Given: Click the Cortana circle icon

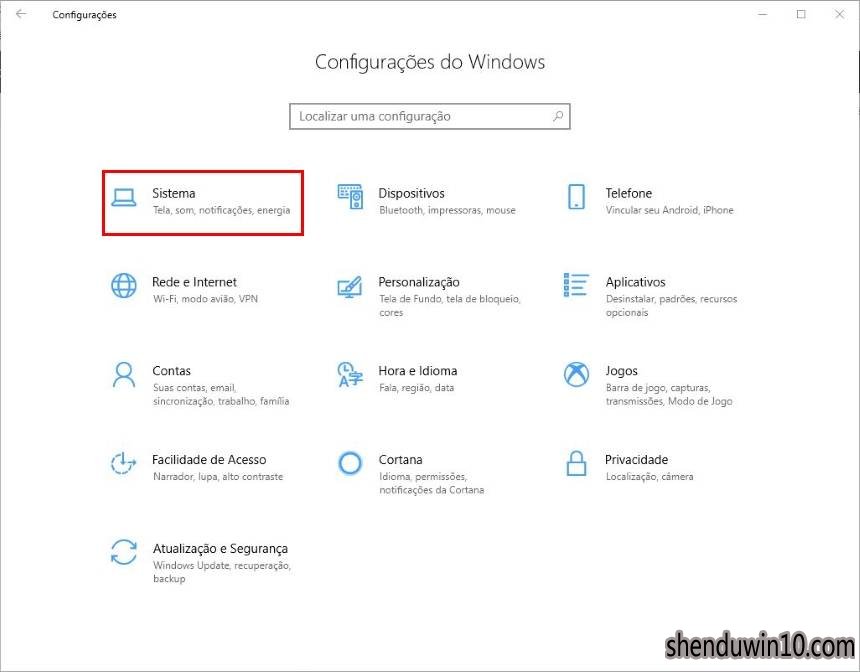Looking at the screenshot, I should click(350, 464).
